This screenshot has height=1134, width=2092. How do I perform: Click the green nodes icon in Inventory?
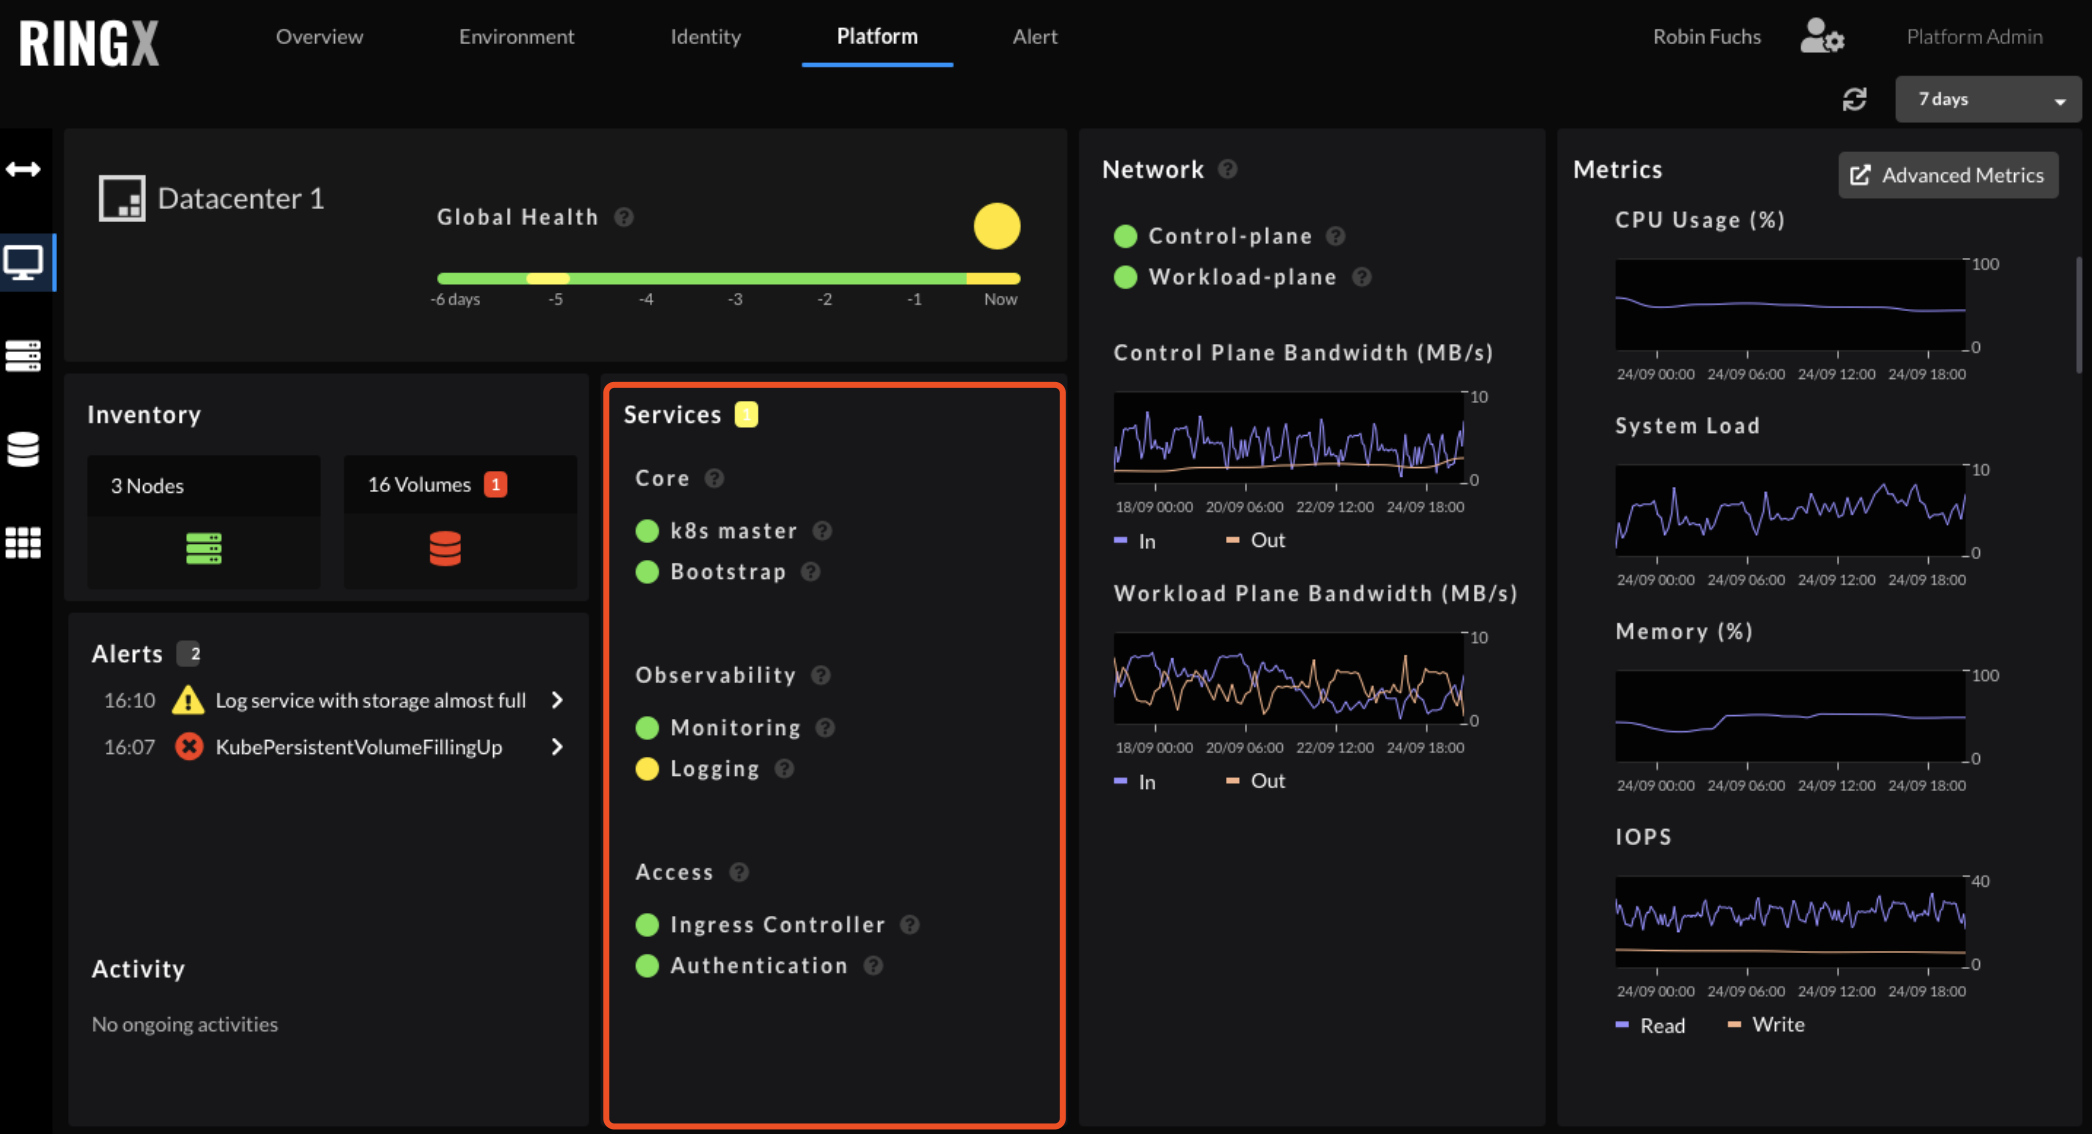coord(203,548)
